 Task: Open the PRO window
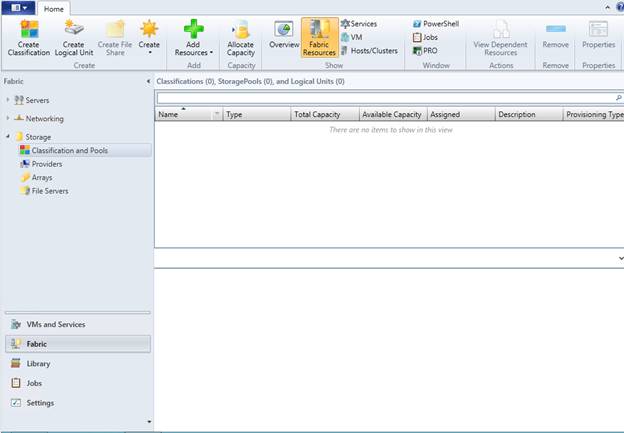coord(425,51)
